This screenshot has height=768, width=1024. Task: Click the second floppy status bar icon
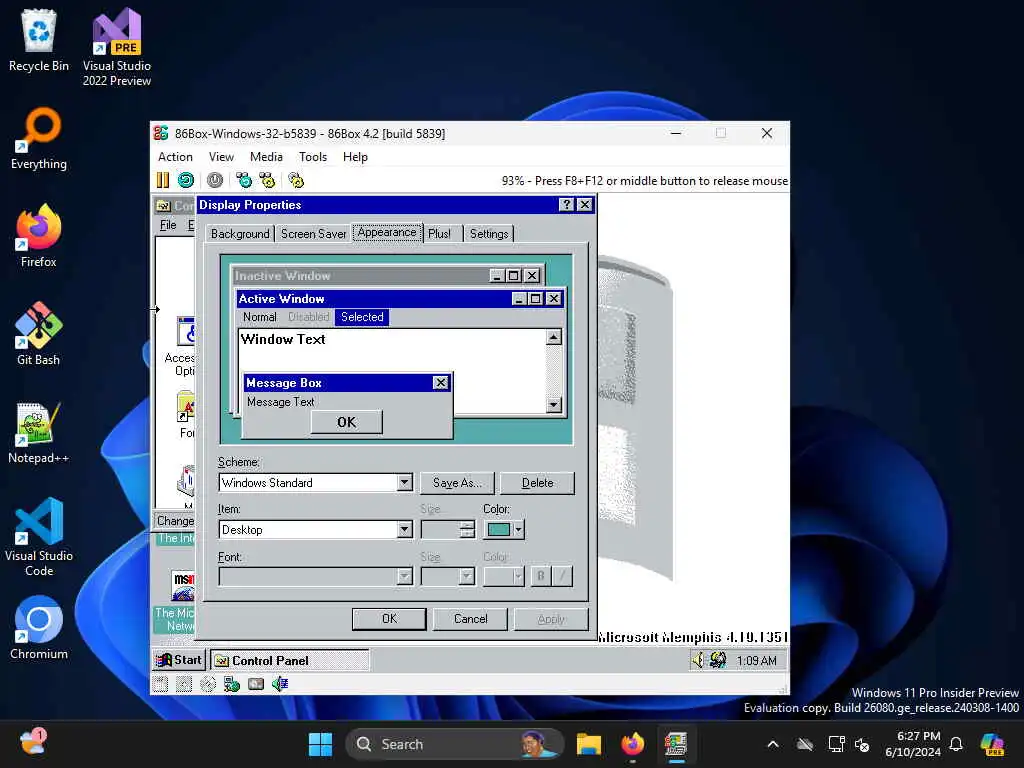[x=184, y=684]
